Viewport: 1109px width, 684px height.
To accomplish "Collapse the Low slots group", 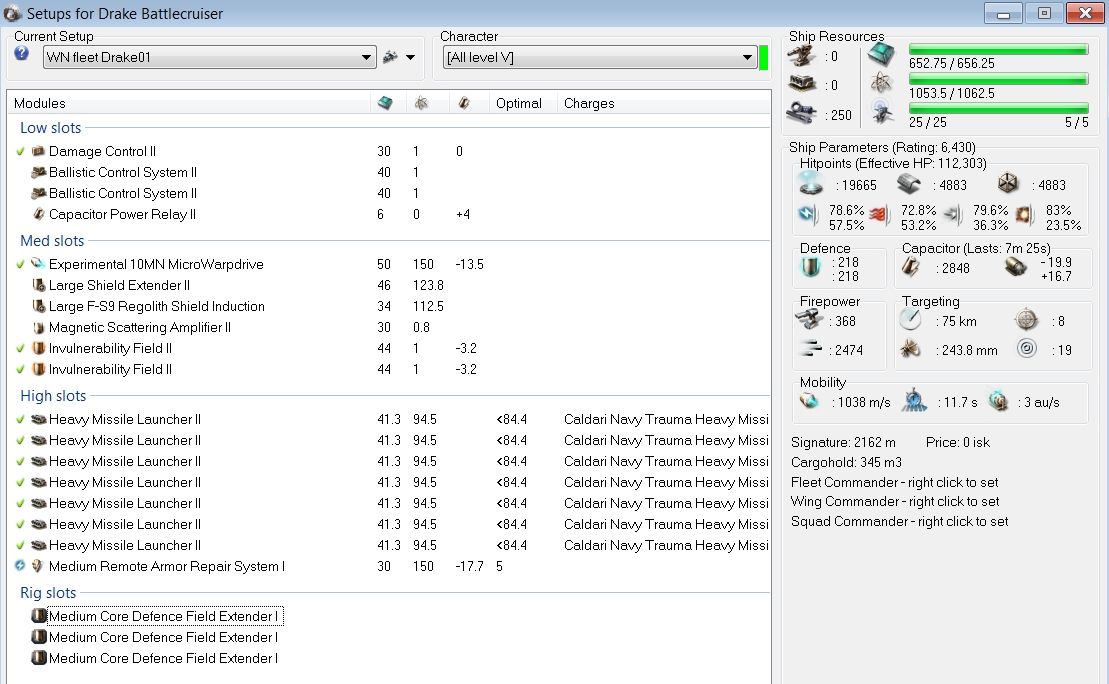I will [50, 128].
